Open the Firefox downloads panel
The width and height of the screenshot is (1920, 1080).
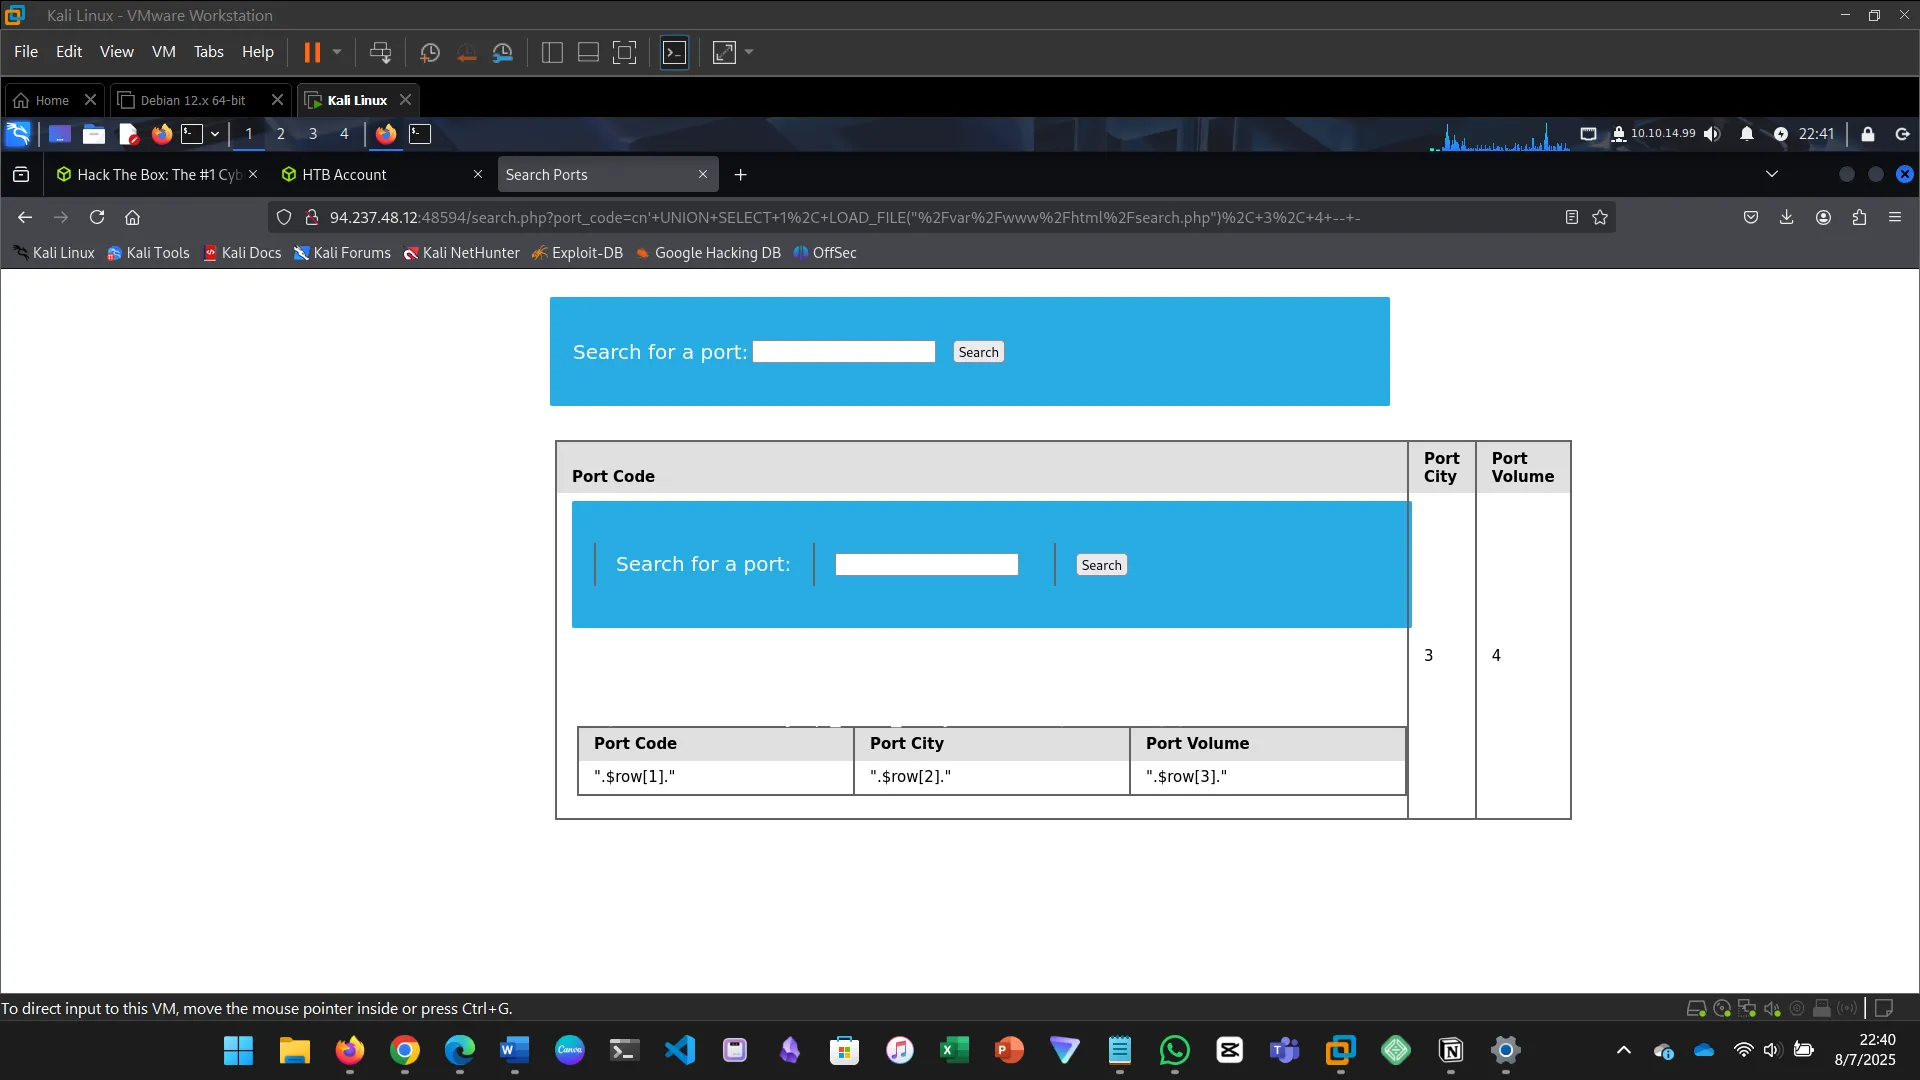[x=1787, y=217]
